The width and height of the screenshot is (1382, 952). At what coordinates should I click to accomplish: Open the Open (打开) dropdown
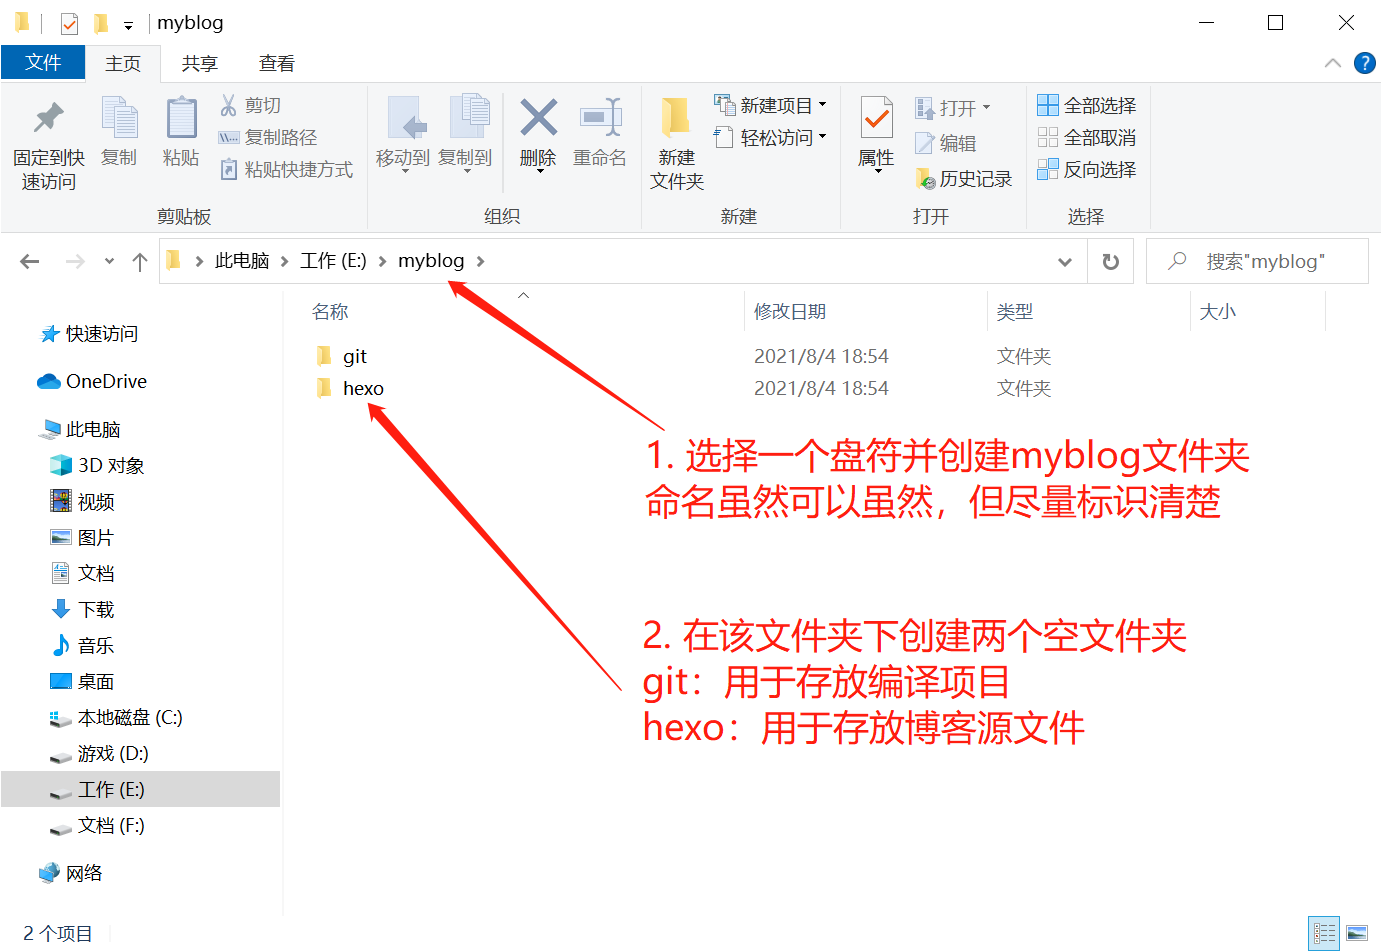click(952, 107)
